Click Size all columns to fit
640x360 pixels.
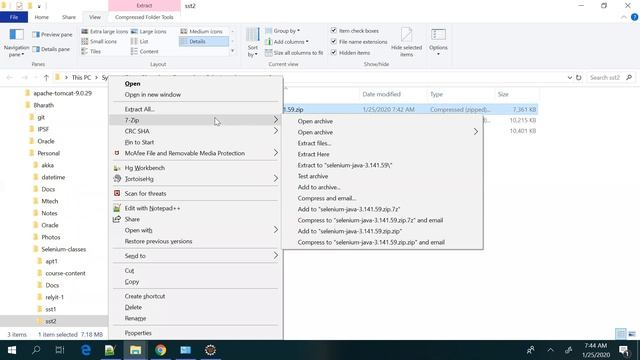(x=294, y=53)
